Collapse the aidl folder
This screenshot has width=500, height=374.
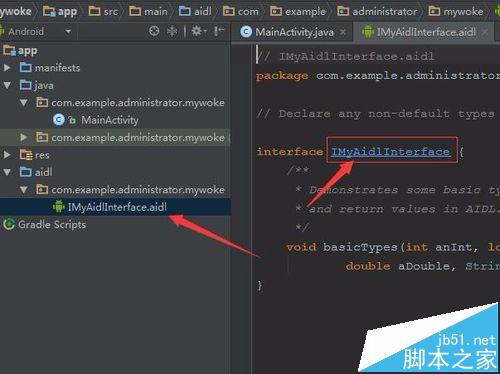7,172
